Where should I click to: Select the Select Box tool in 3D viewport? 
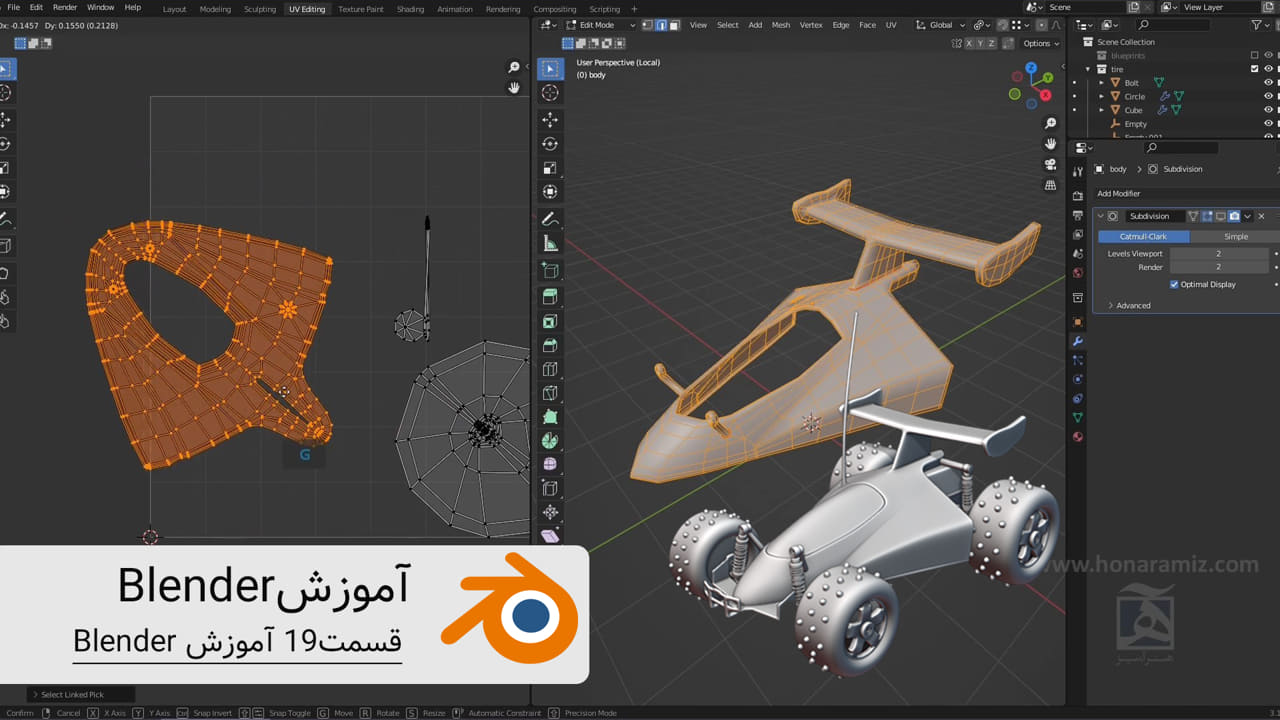point(550,69)
